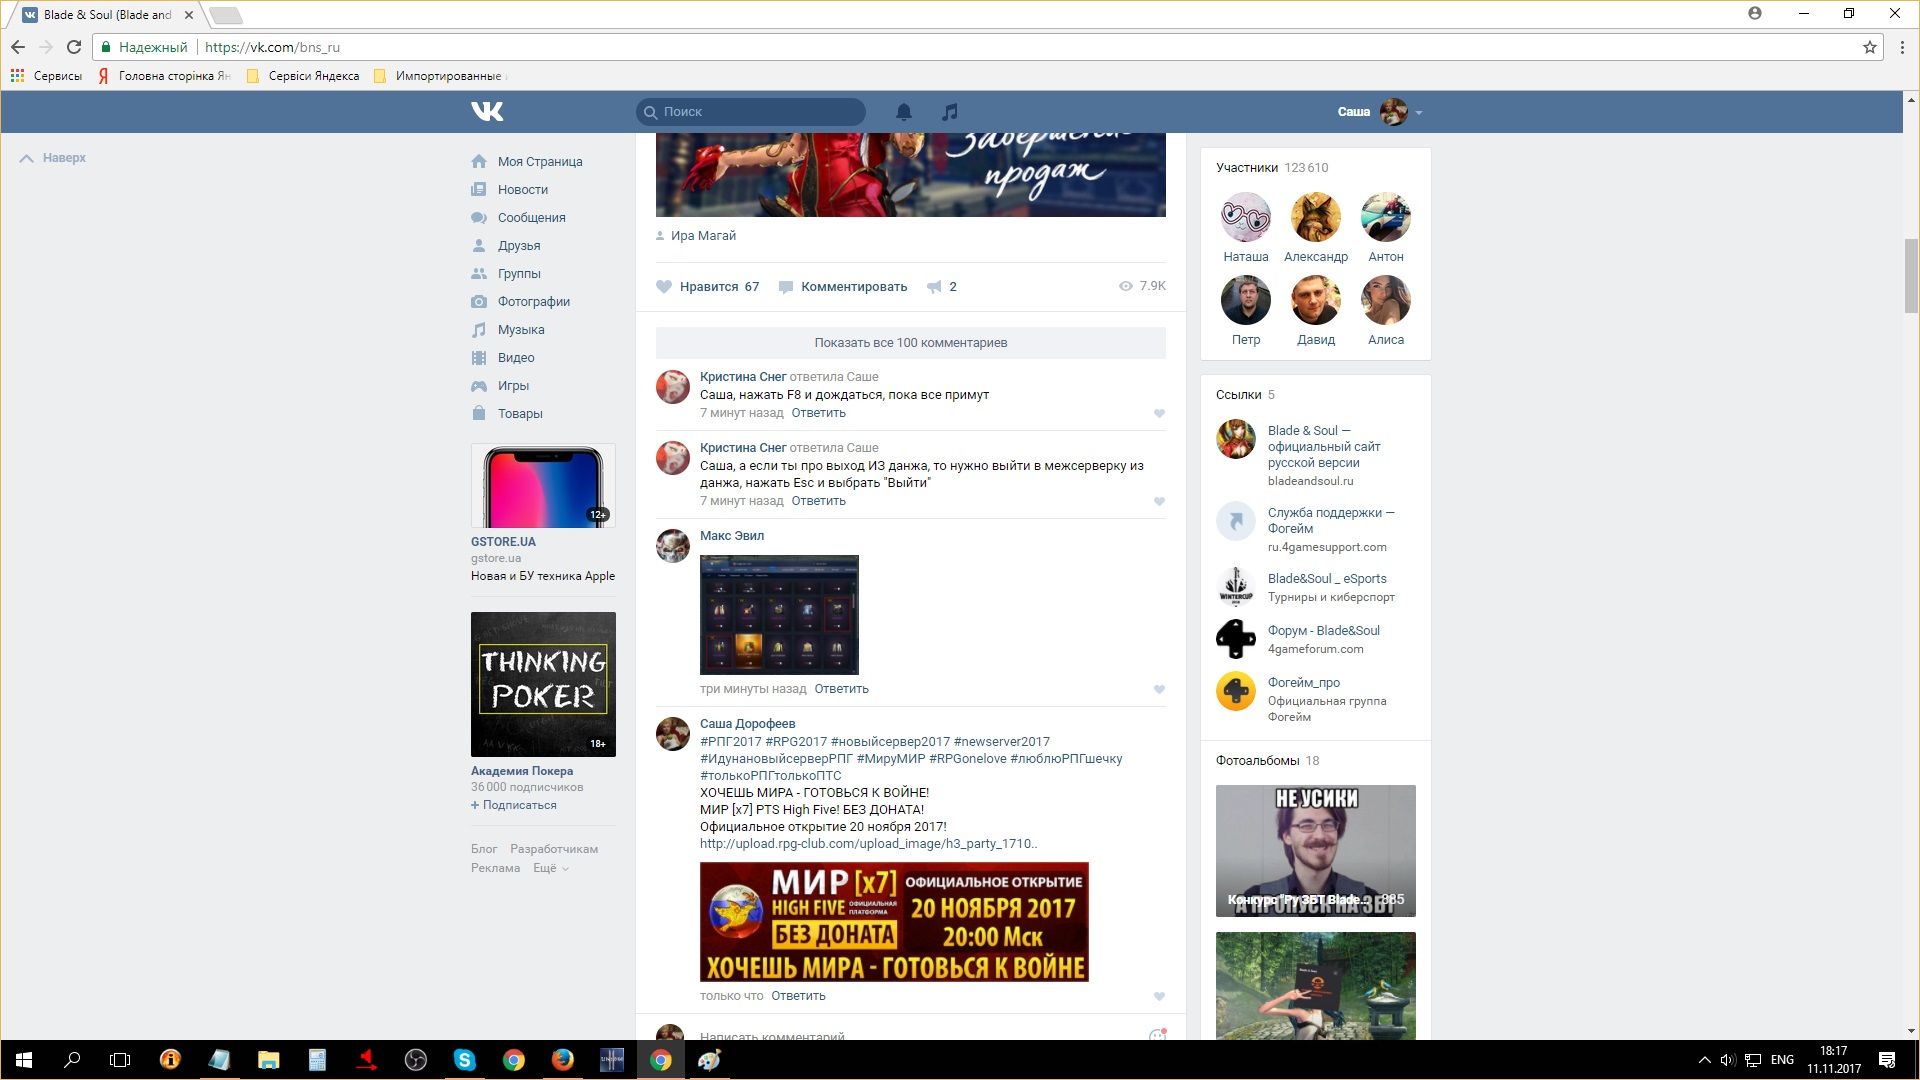
Task: Open the music note player icon
Action: [950, 112]
